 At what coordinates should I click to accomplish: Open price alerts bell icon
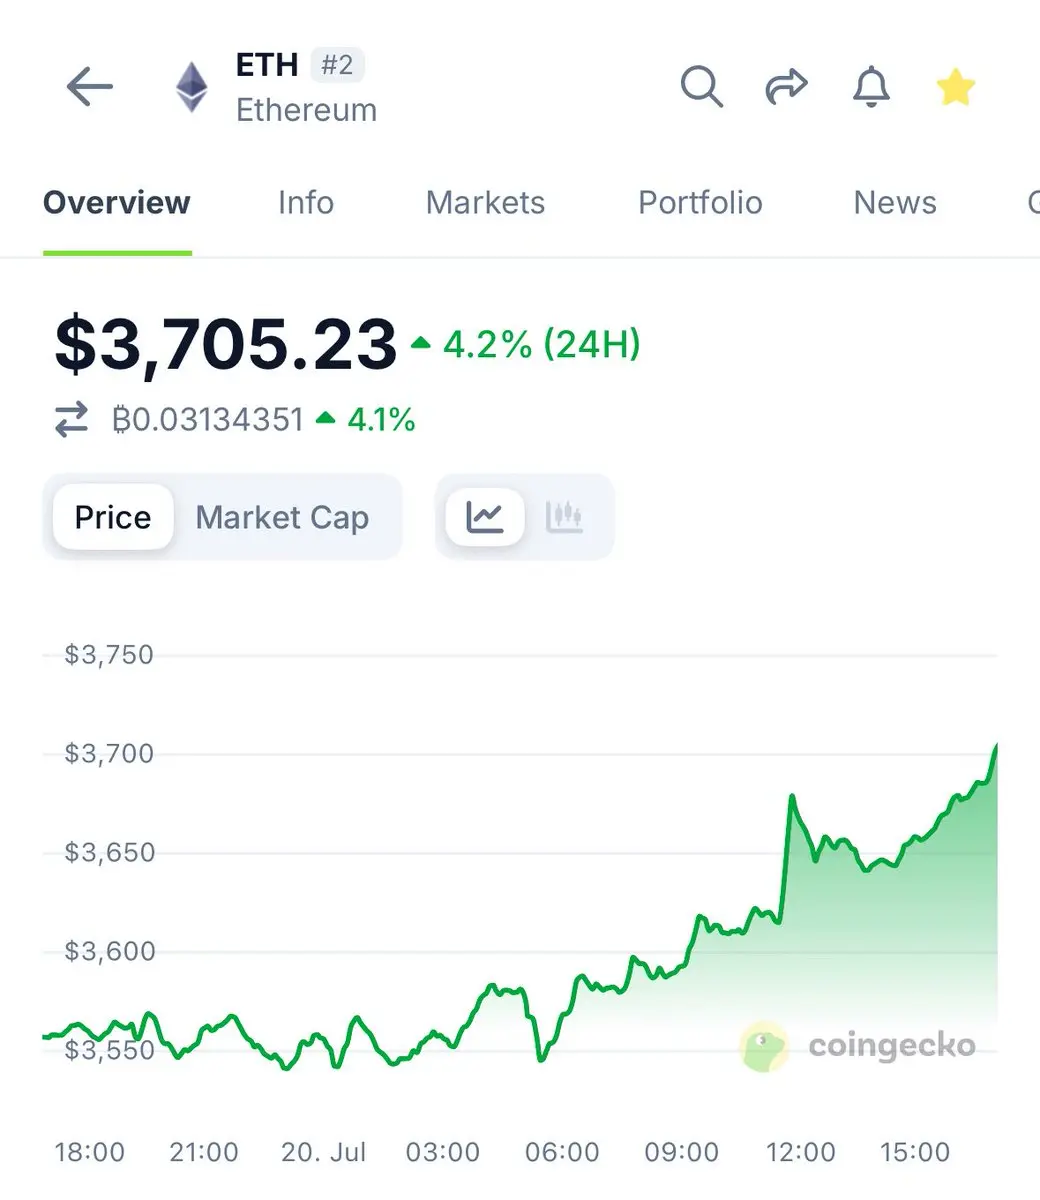(871, 87)
